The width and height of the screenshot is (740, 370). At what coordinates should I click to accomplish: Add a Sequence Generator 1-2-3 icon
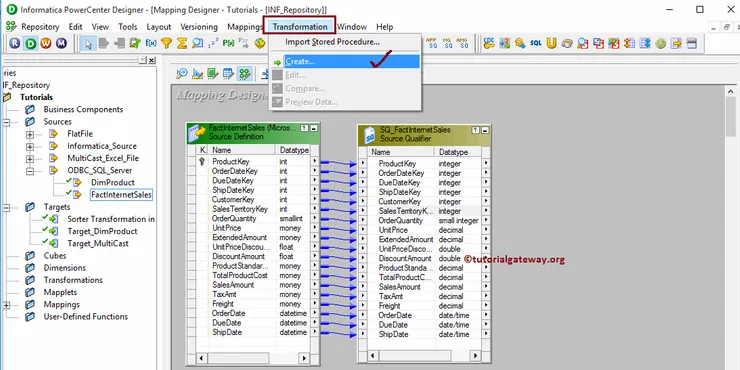[213, 43]
